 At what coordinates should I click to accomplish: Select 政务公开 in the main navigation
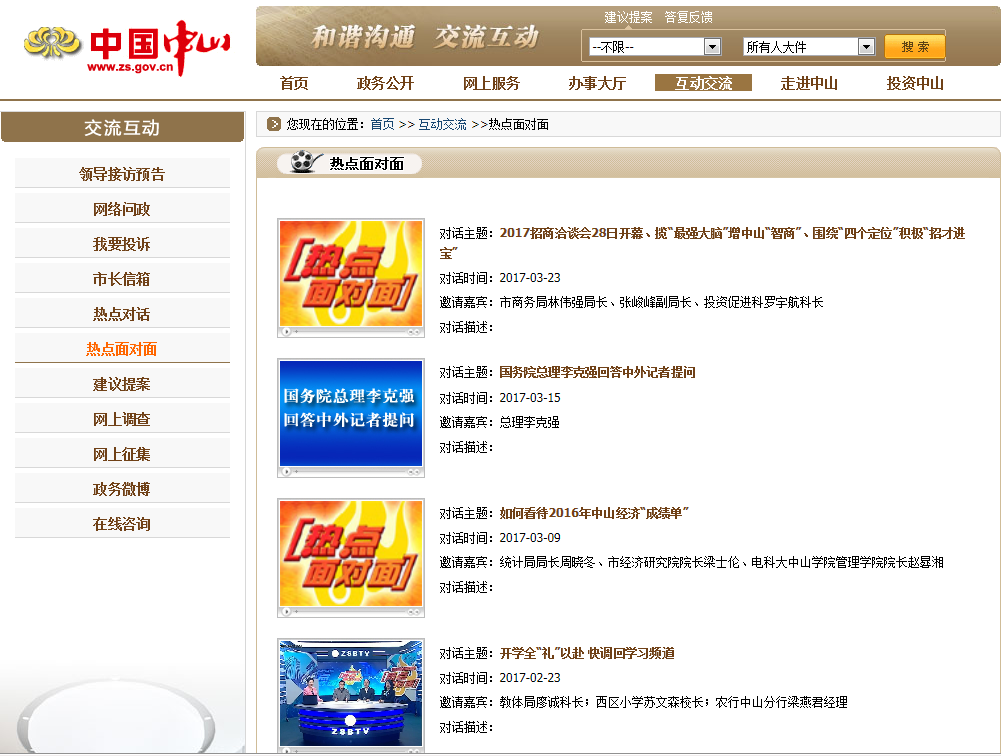[x=385, y=83]
